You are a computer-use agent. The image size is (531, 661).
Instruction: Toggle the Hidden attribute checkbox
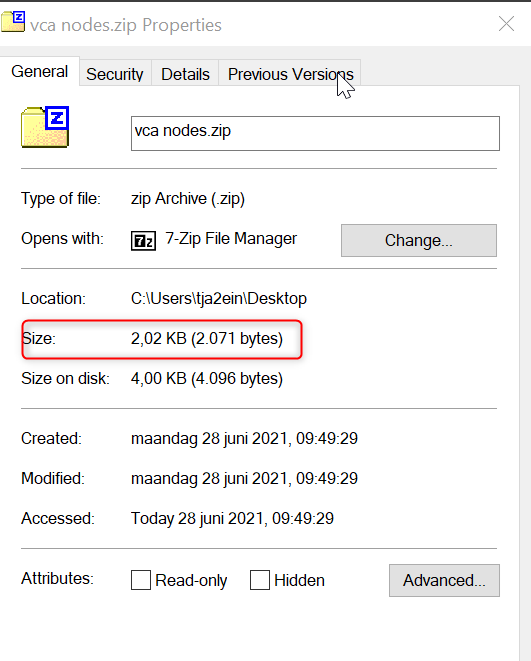tap(260, 580)
